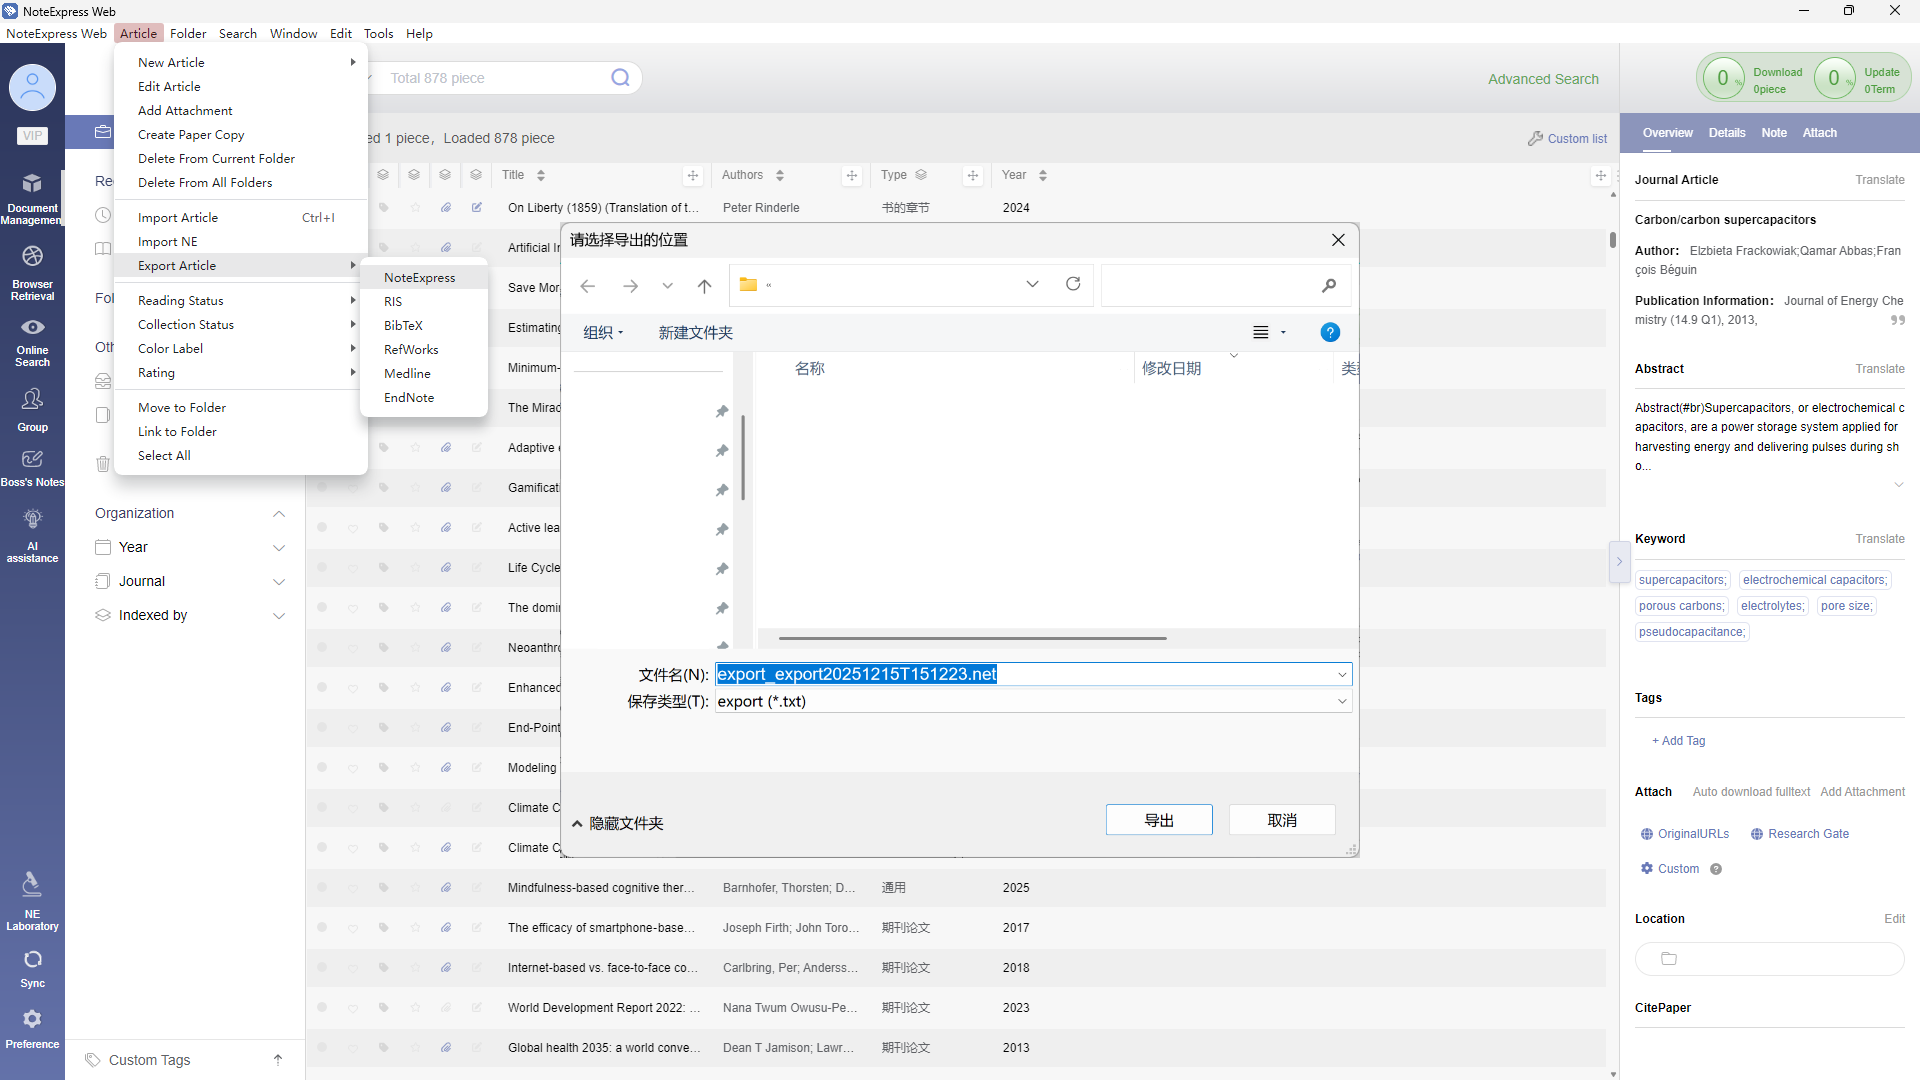This screenshot has height=1080, width=1920.
Task: Click the refresh icon in dialog address bar
Action: coord(1073,284)
